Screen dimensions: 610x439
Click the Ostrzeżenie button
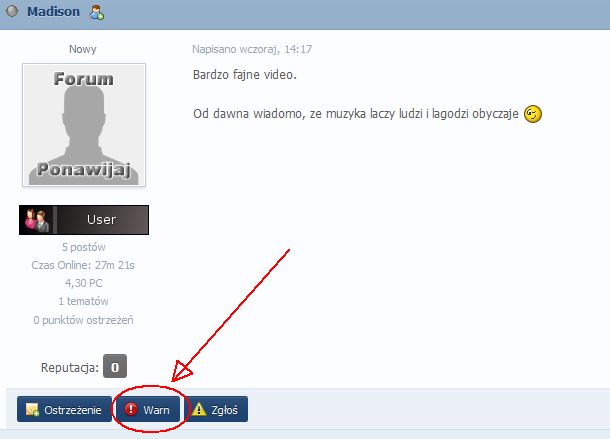[64, 409]
